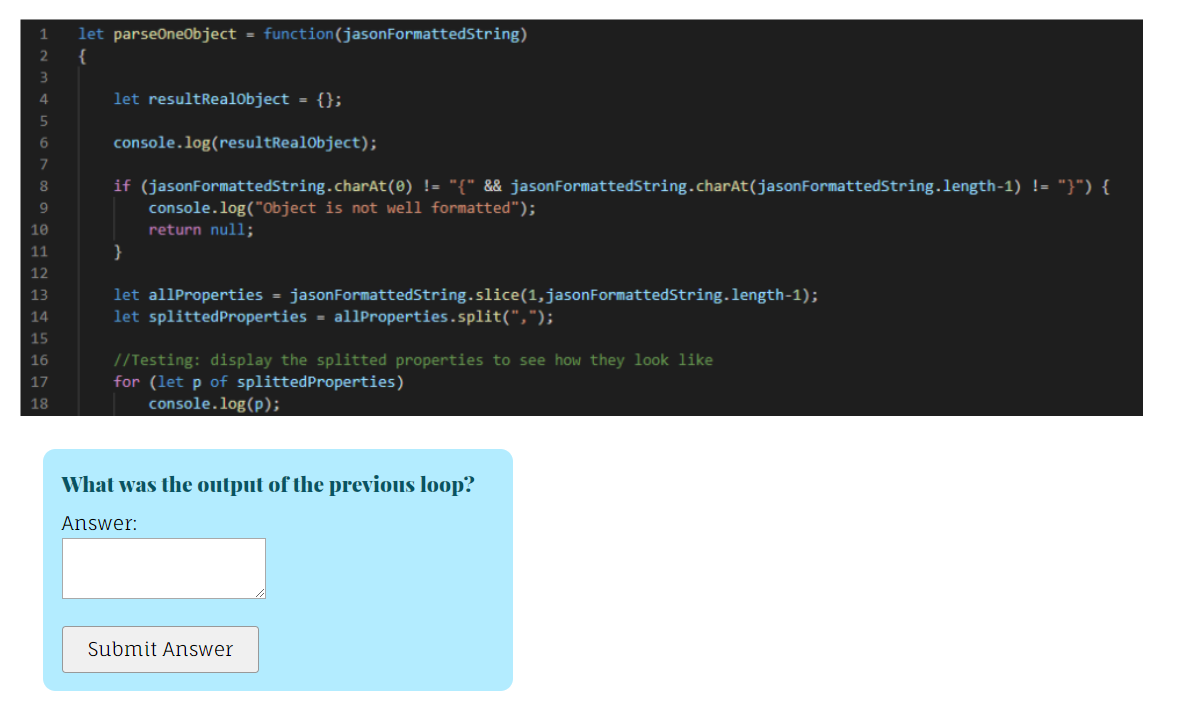The image size is (1199, 706).
Task: Click 'for (let p of splittedProperties)' line
Action: click(258, 382)
